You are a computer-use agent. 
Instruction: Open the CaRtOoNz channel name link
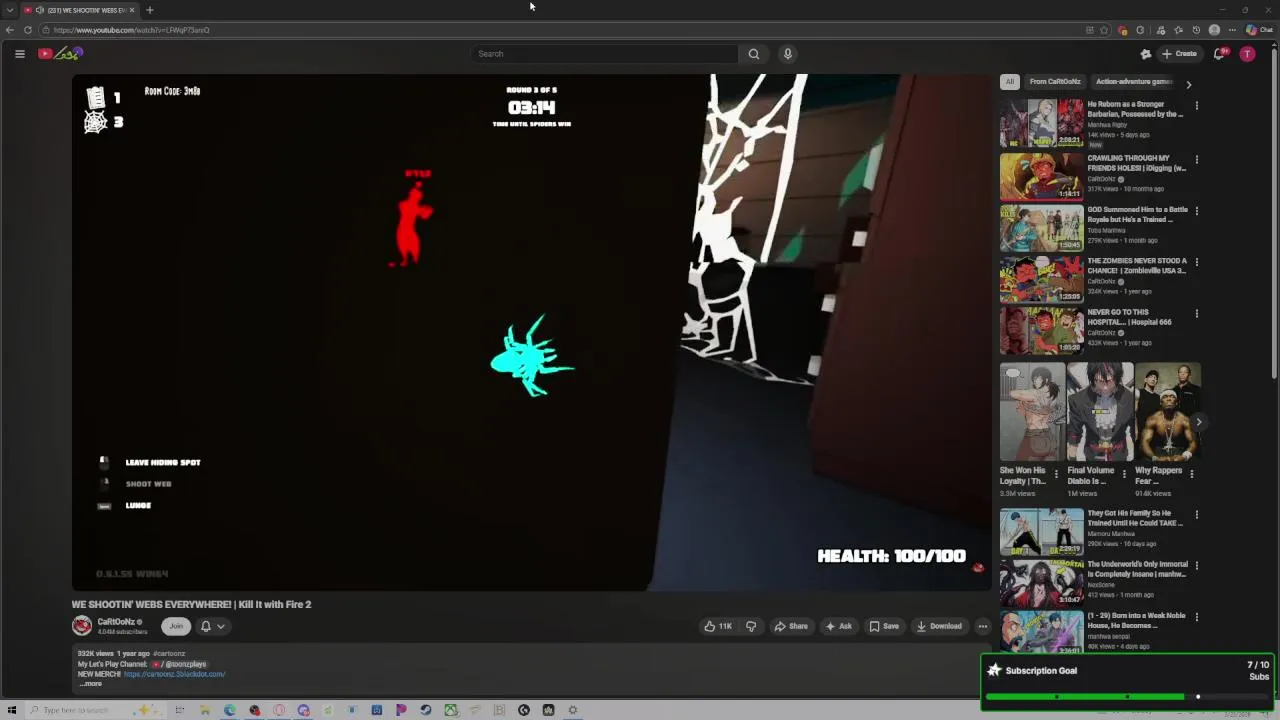point(116,622)
